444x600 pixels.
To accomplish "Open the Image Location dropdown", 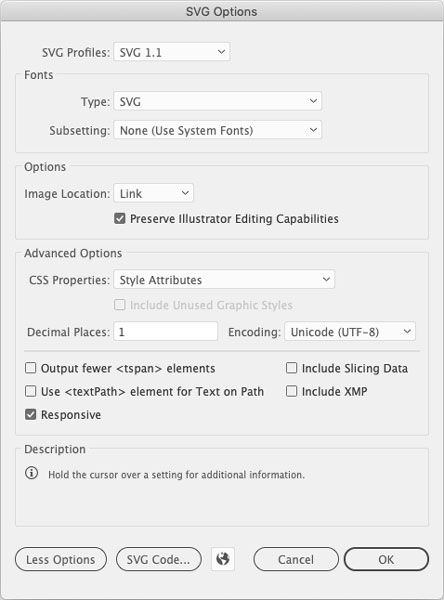I will tap(153, 193).
